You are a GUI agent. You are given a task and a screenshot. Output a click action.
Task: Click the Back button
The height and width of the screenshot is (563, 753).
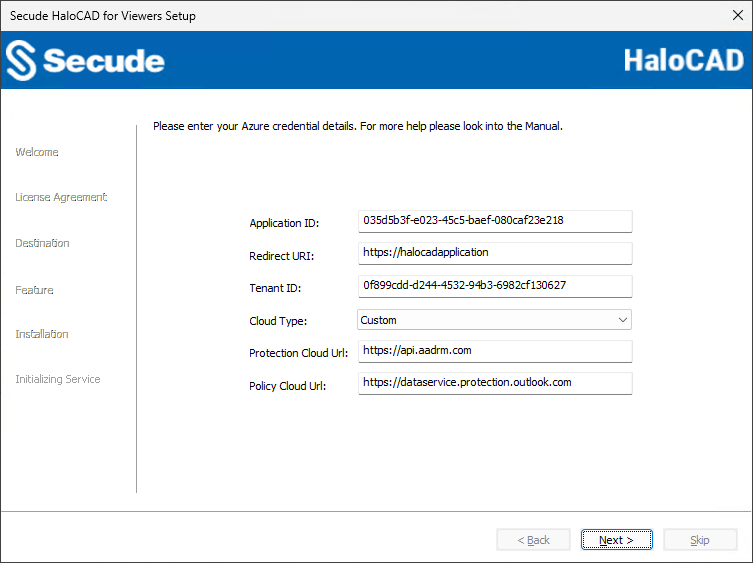point(533,540)
